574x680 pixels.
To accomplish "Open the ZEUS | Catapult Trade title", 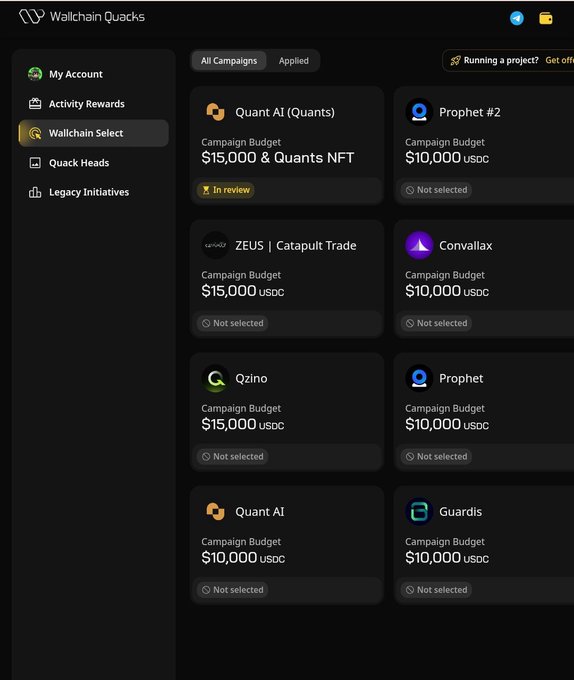I will (x=296, y=245).
